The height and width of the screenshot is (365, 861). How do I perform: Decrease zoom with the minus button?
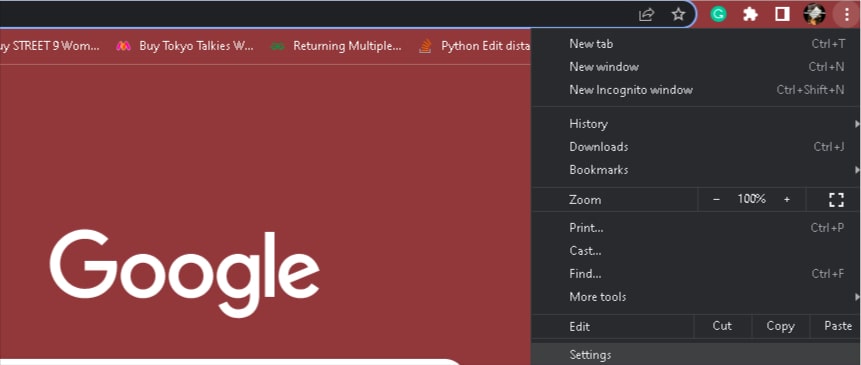pos(716,200)
